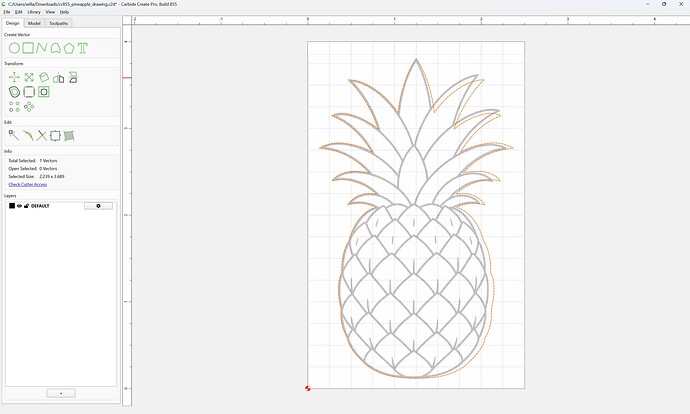Click the add layer plus button

(61, 393)
